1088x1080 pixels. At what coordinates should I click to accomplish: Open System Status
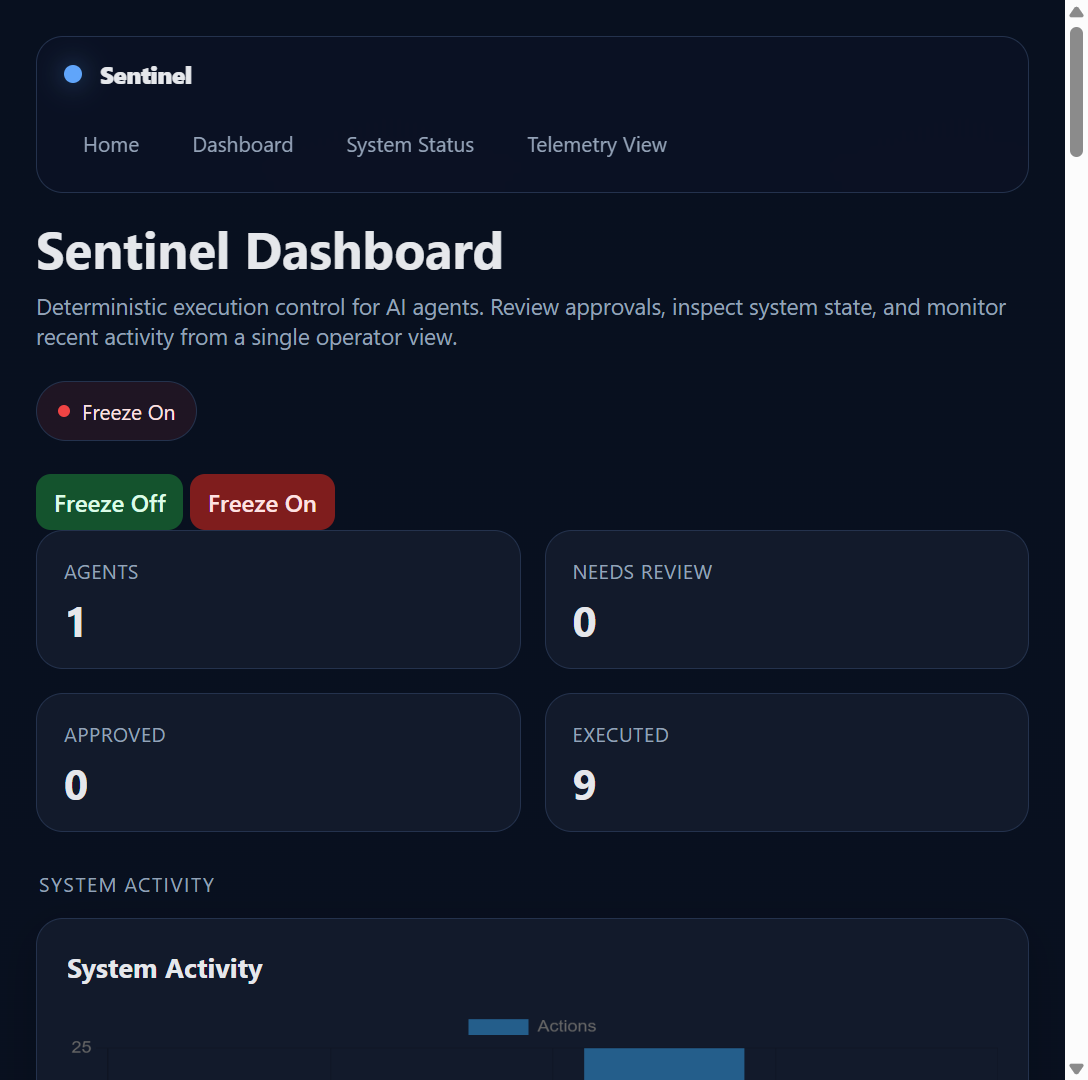pyautogui.click(x=410, y=145)
